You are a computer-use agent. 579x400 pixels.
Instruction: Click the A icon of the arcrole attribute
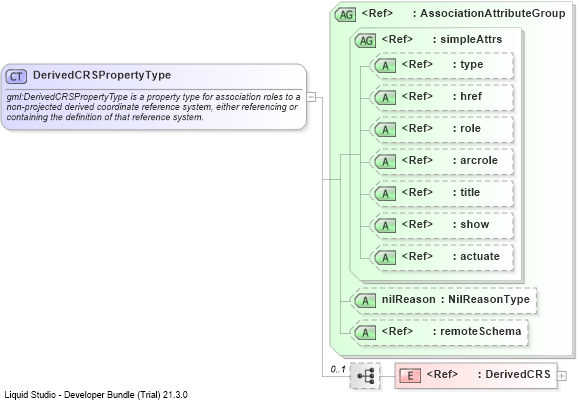pos(385,162)
